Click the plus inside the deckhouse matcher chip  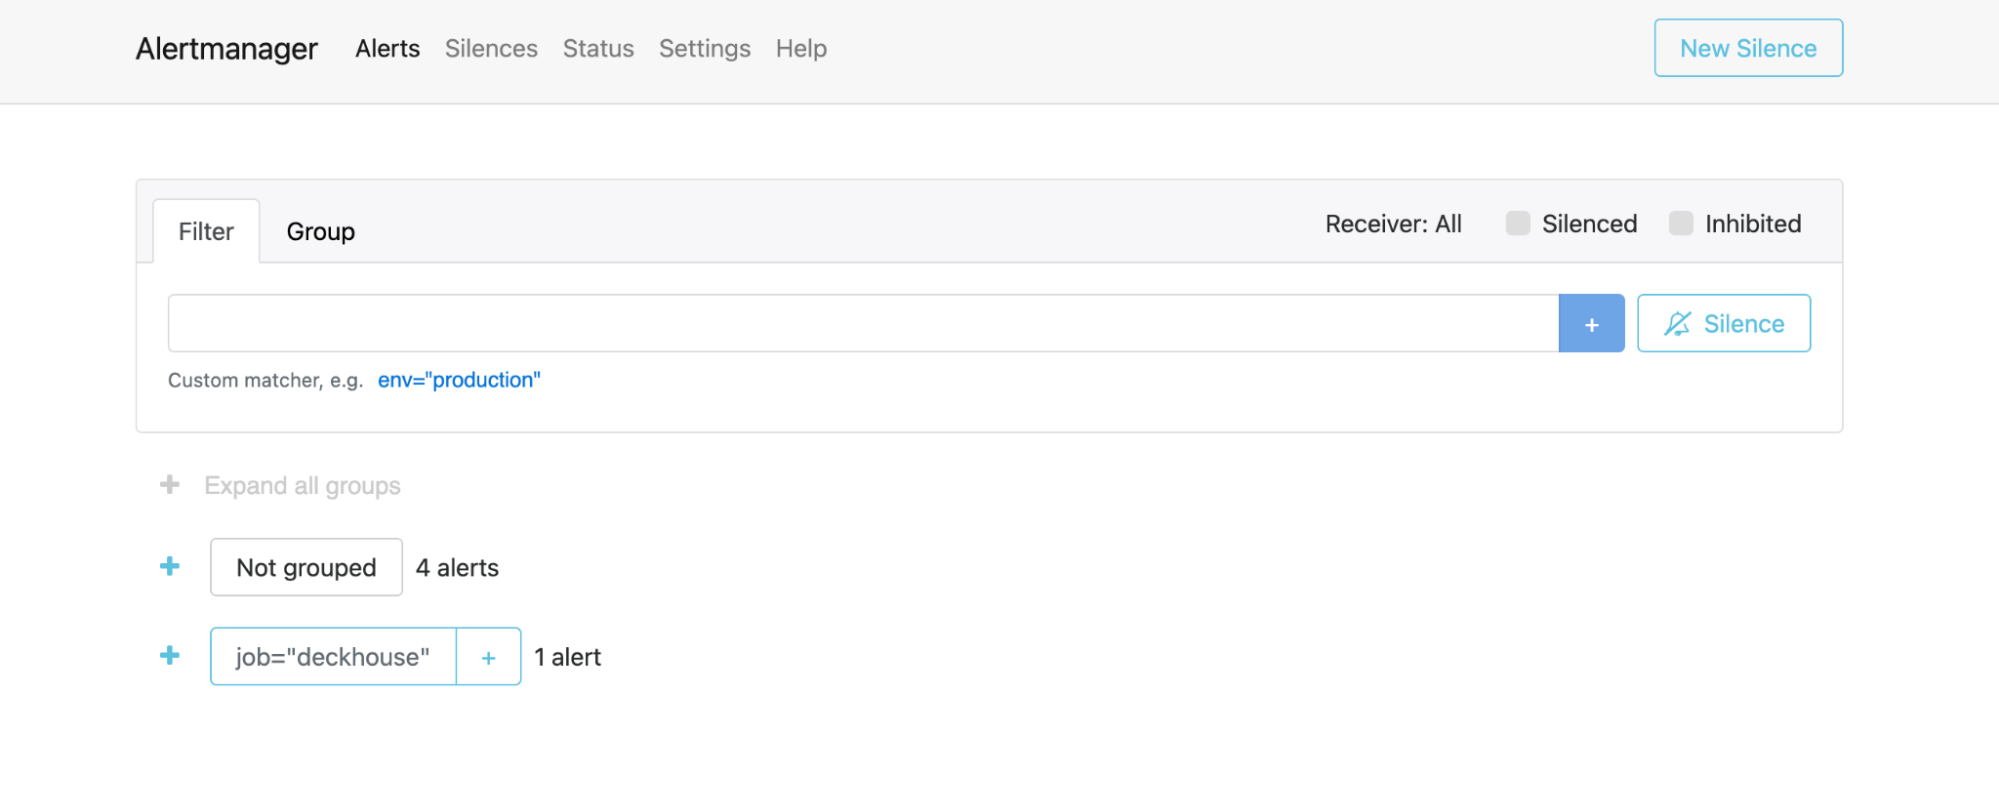(x=488, y=657)
